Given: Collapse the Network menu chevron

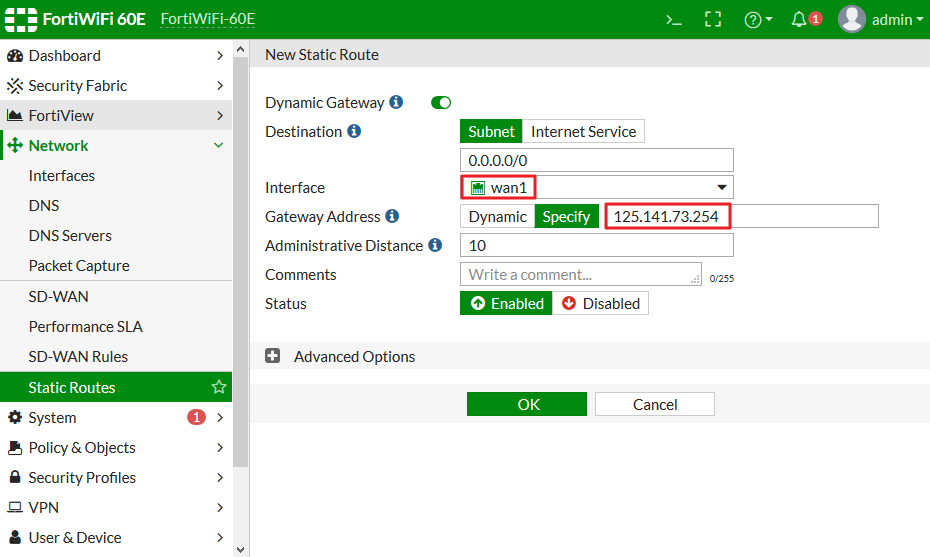Looking at the screenshot, I should click(x=219, y=145).
